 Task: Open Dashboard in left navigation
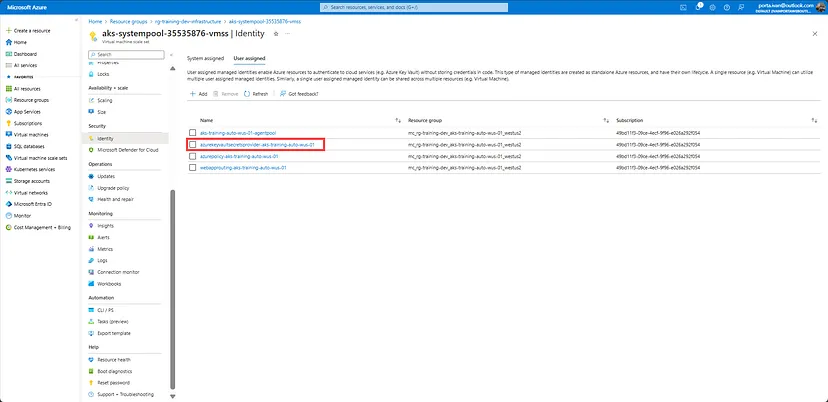[25, 54]
